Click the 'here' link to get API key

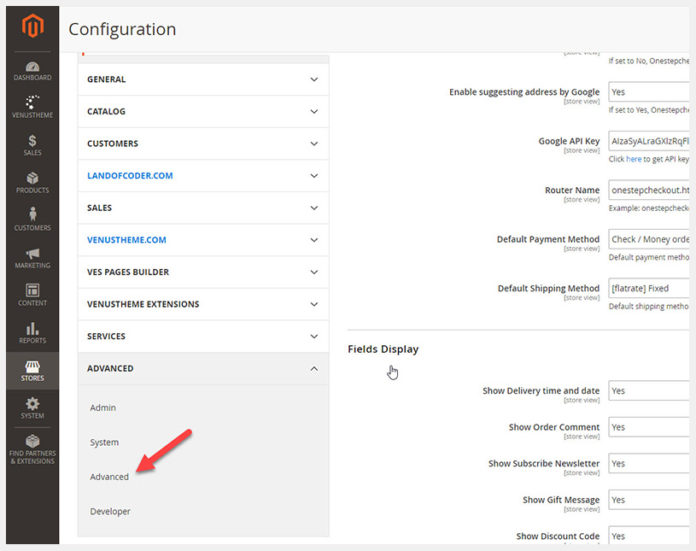pyautogui.click(x=634, y=159)
